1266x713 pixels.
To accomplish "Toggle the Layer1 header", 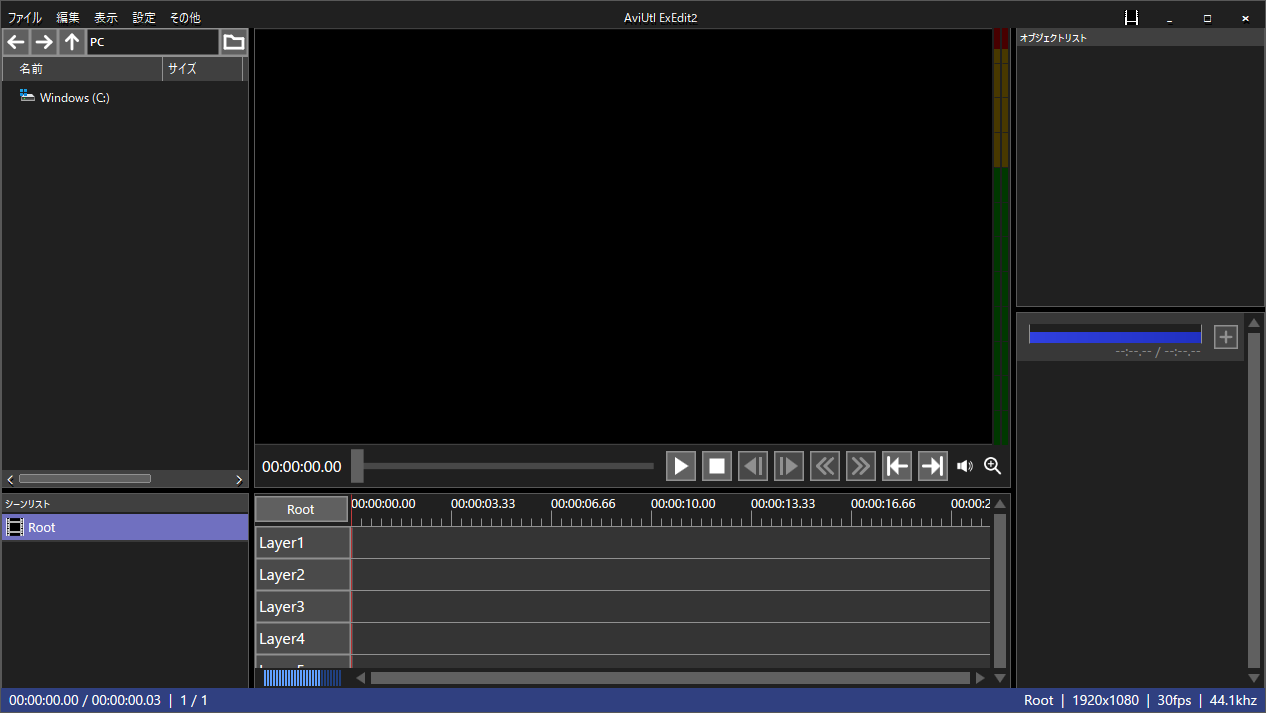I will point(302,543).
